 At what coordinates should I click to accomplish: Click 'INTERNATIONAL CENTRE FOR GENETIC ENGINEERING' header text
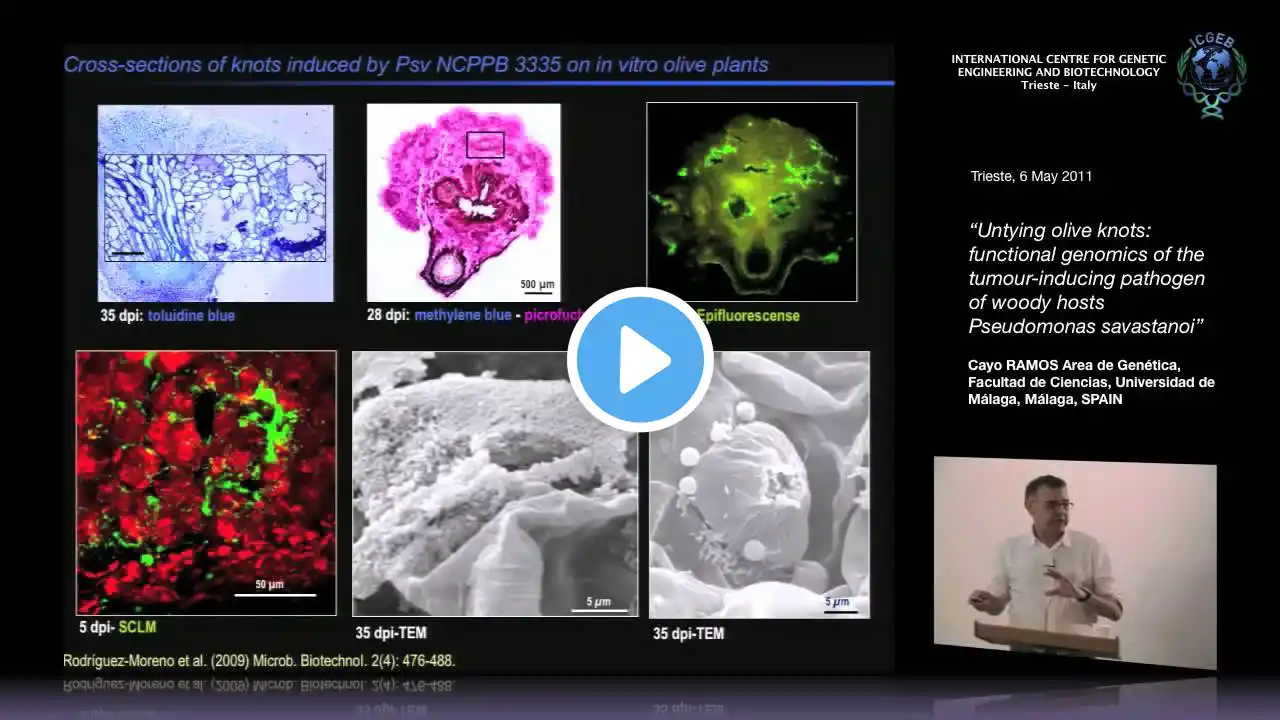(x=1059, y=72)
